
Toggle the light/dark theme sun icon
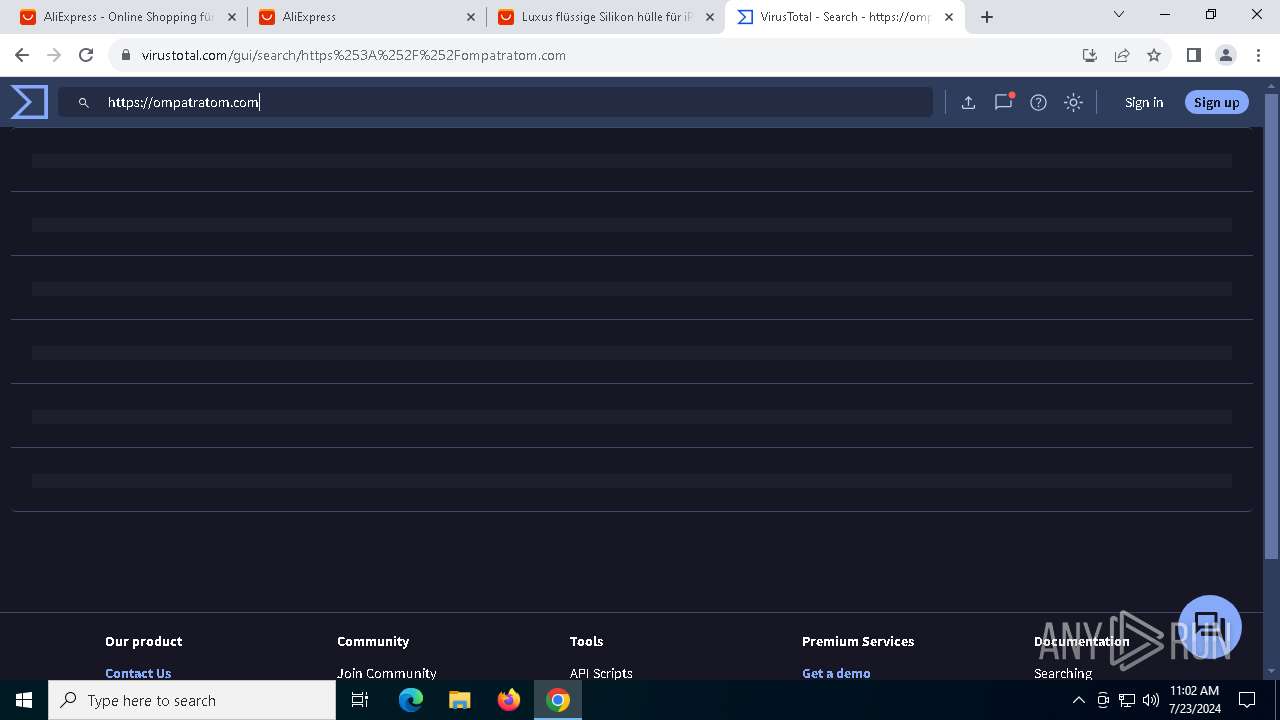(x=1073, y=102)
